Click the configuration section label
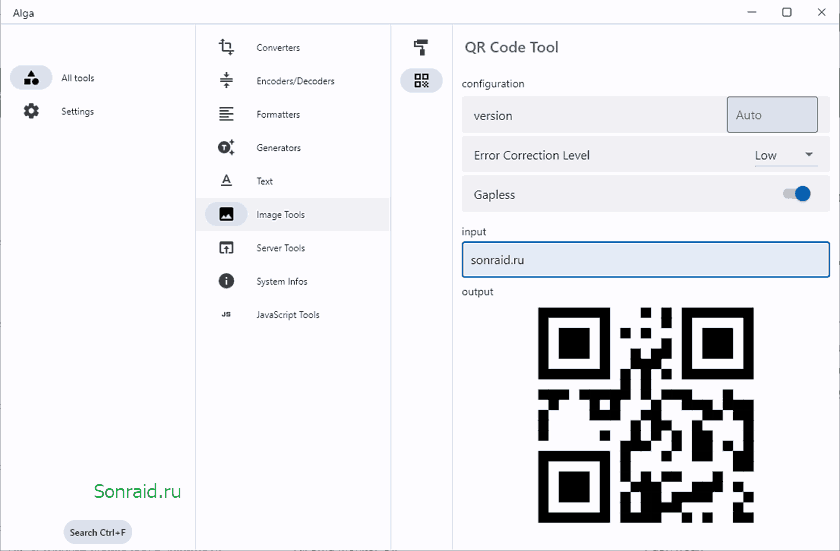 click(x=493, y=84)
